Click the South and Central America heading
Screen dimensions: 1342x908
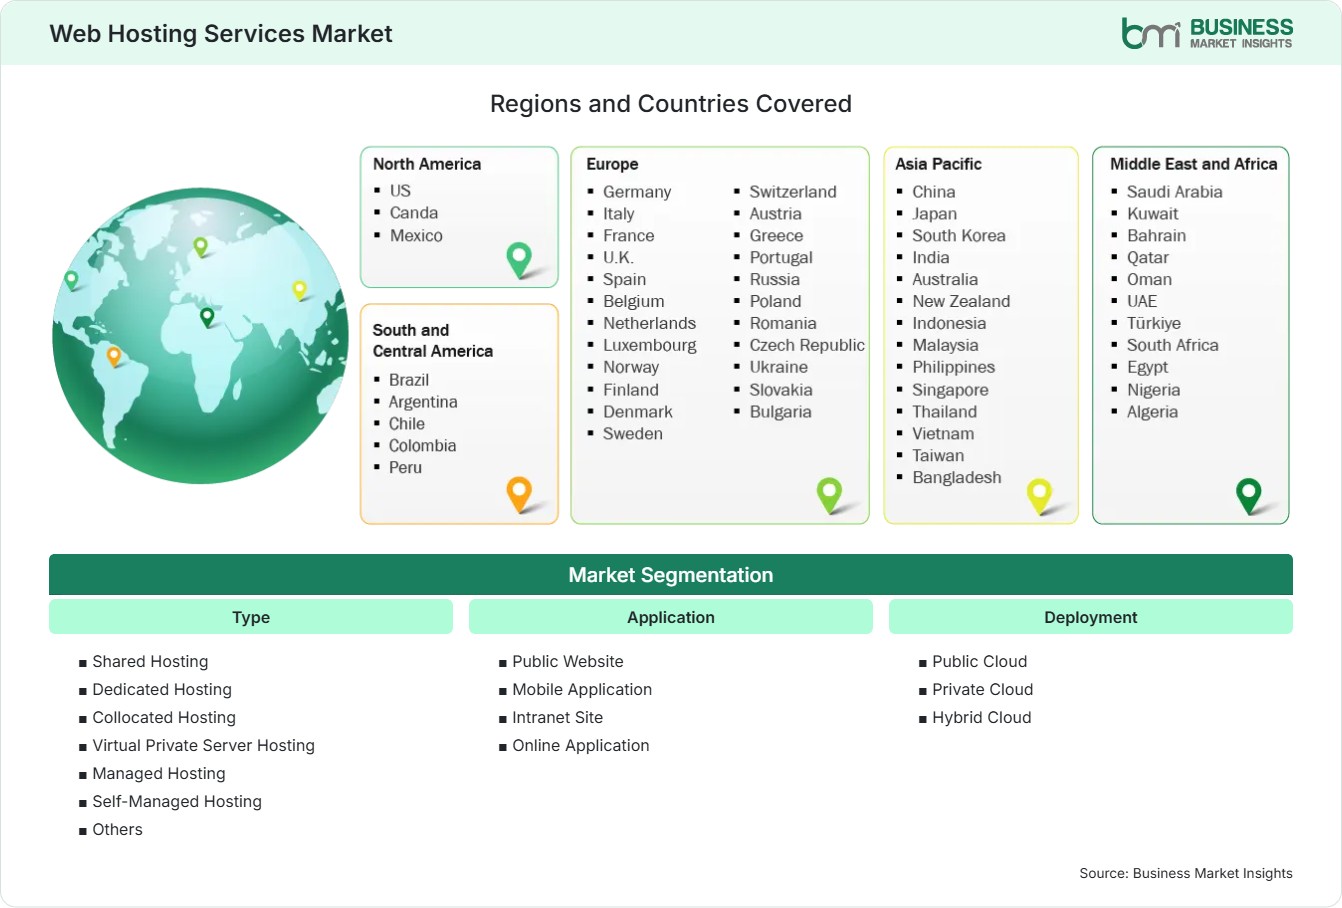coord(433,340)
